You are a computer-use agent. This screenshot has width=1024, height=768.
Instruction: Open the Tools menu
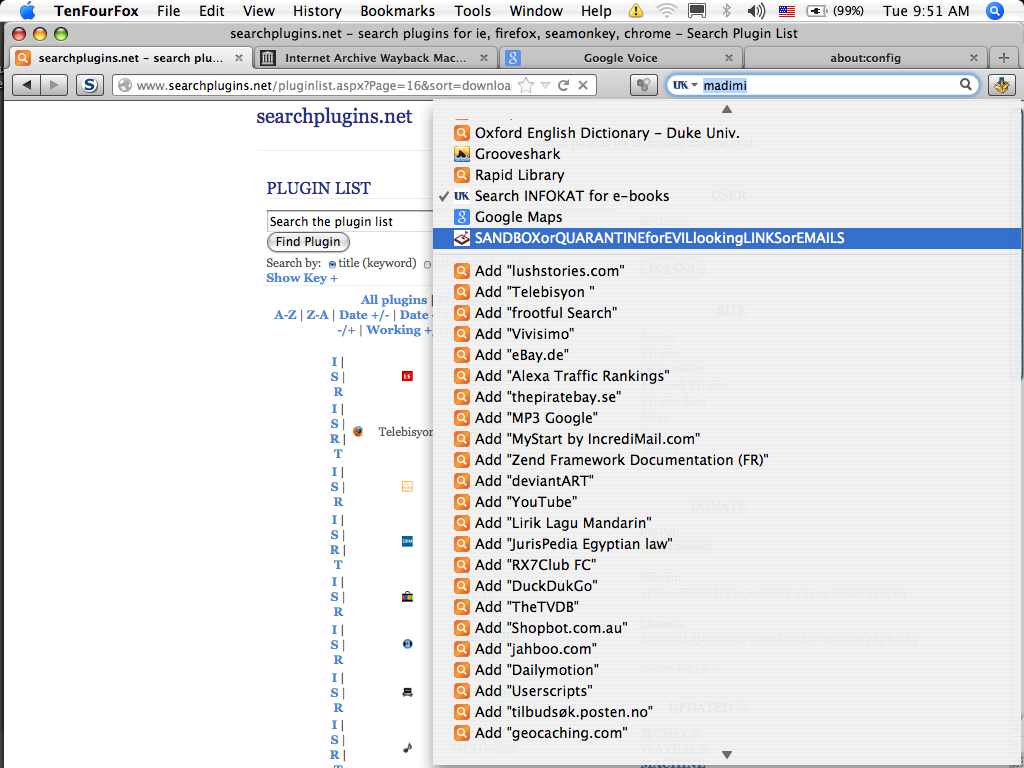[472, 11]
